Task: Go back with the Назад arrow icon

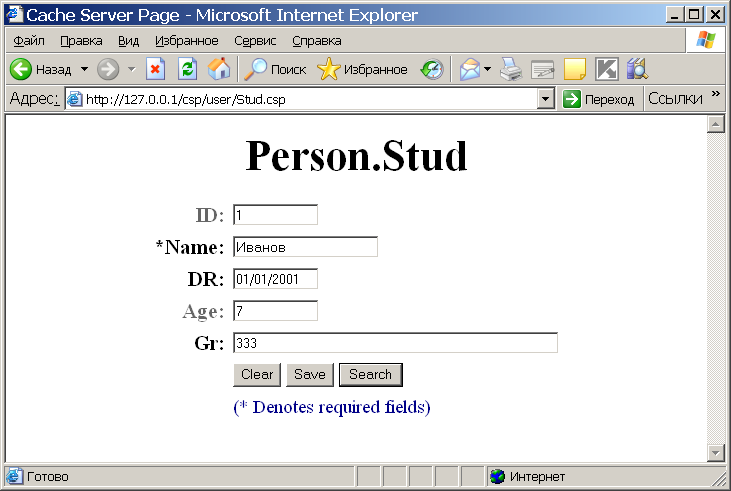Action: (x=21, y=69)
